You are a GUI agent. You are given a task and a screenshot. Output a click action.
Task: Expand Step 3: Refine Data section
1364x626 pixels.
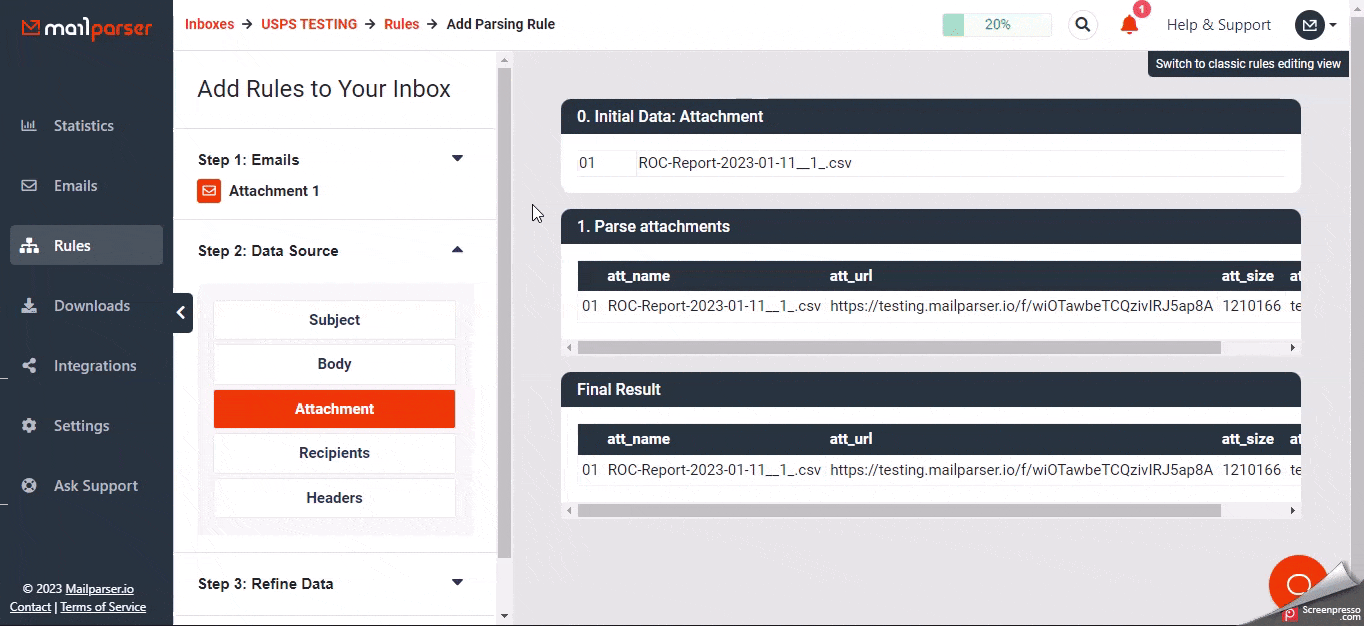click(457, 583)
